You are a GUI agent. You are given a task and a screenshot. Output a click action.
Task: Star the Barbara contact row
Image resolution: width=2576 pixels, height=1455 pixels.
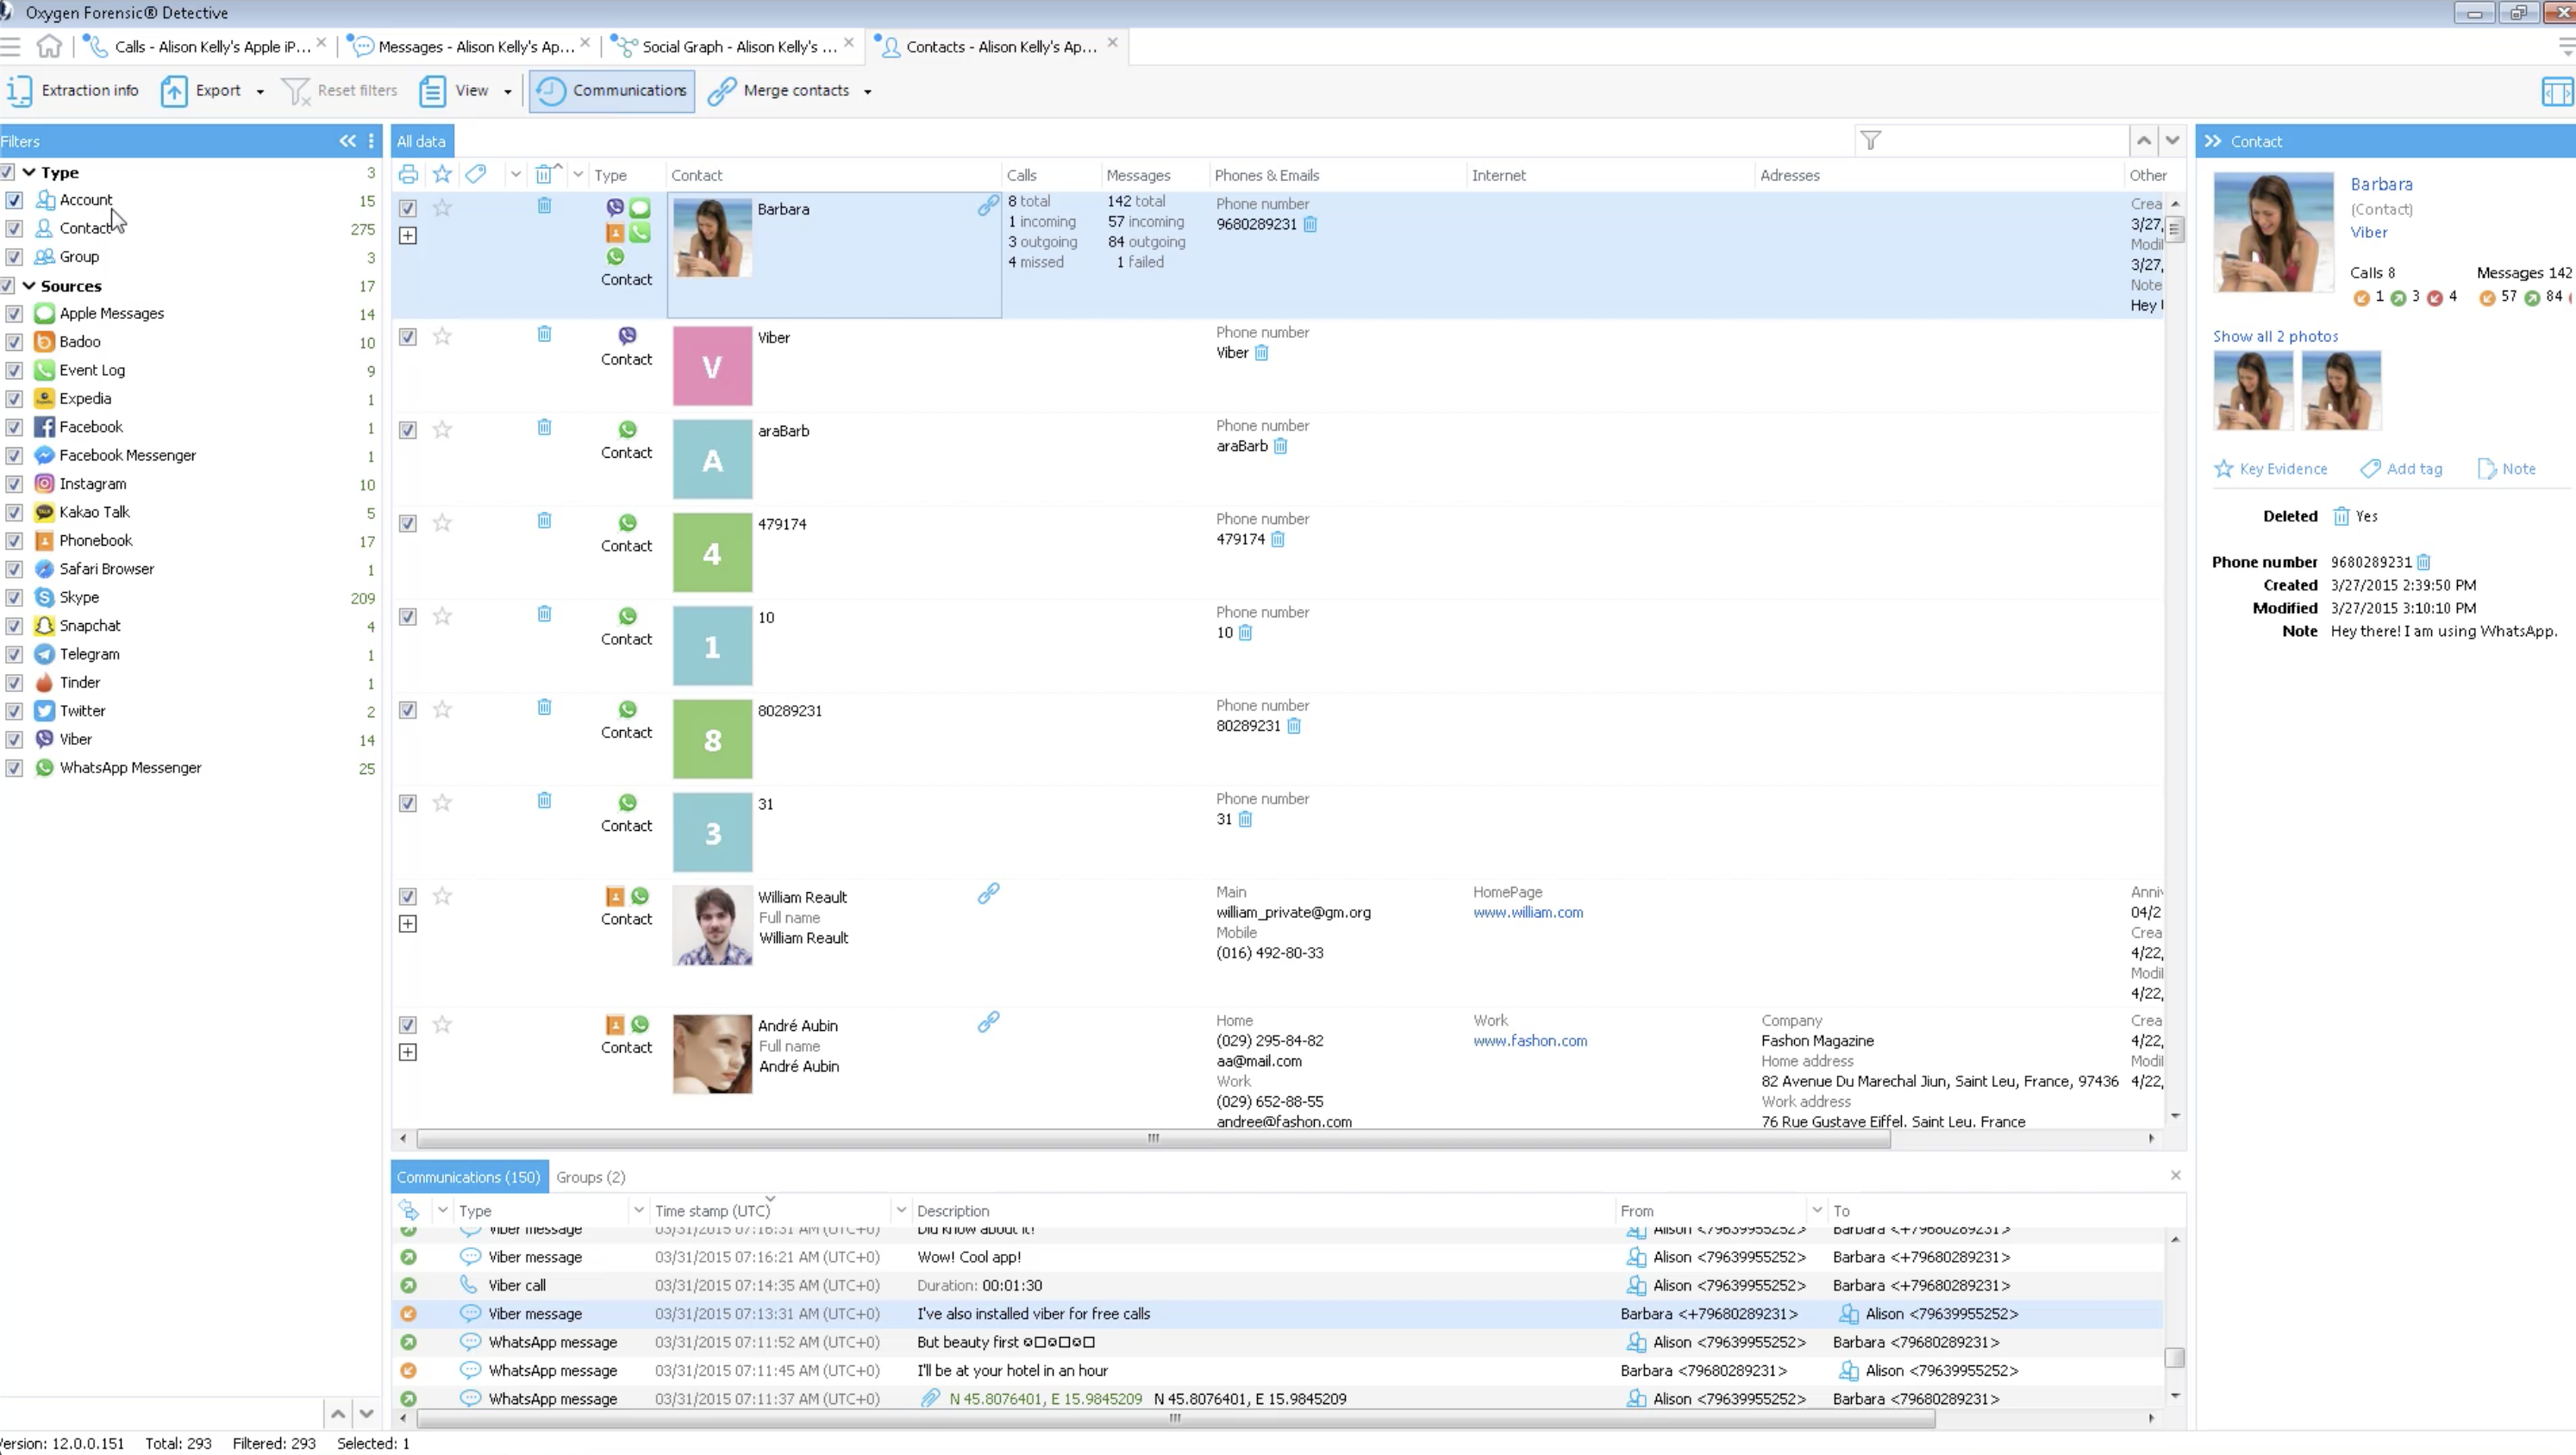[442, 208]
